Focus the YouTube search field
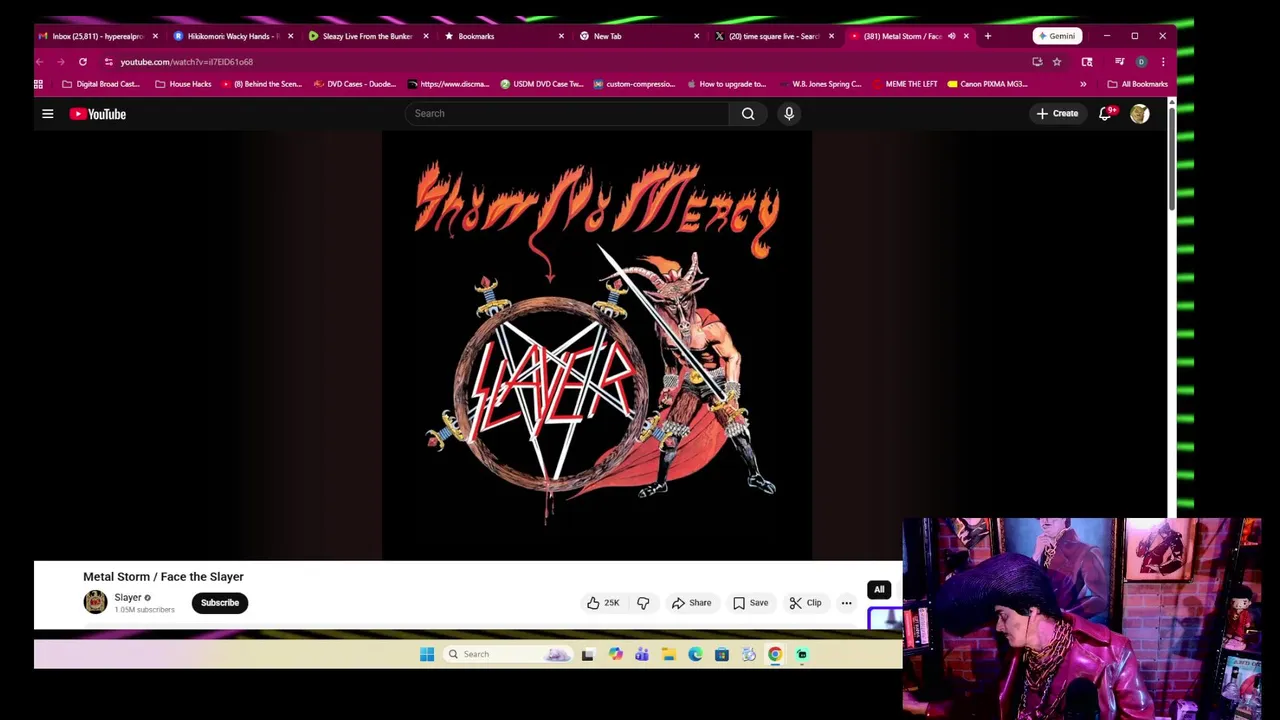Image resolution: width=1280 pixels, height=720 pixels. click(x=568, y=114)
